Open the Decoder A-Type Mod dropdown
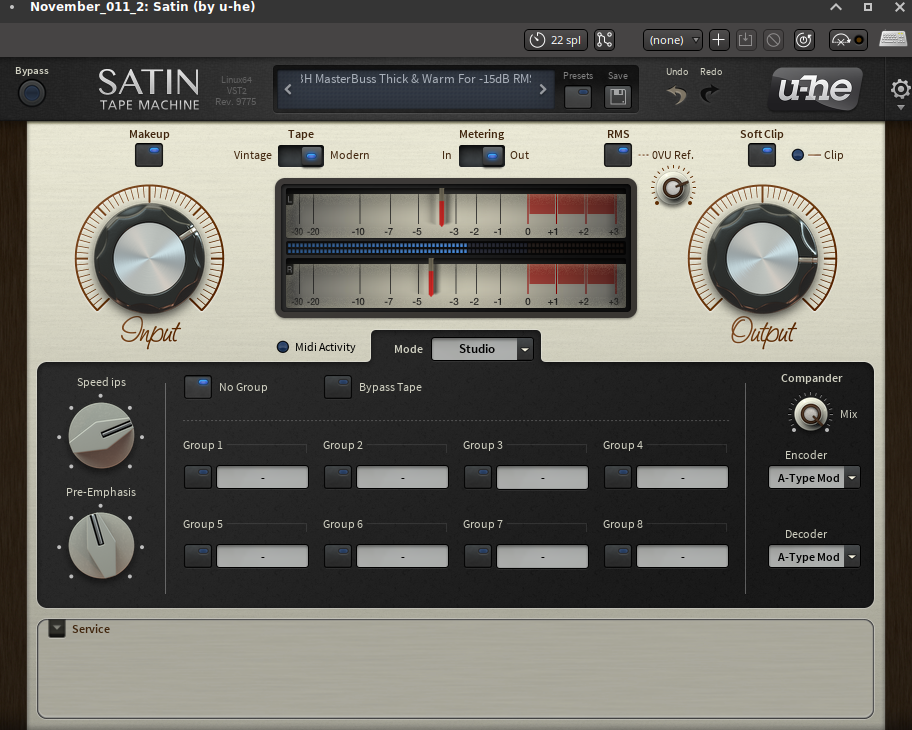The width and height of the screenshot is (912, 730). [x=814, y=557]
